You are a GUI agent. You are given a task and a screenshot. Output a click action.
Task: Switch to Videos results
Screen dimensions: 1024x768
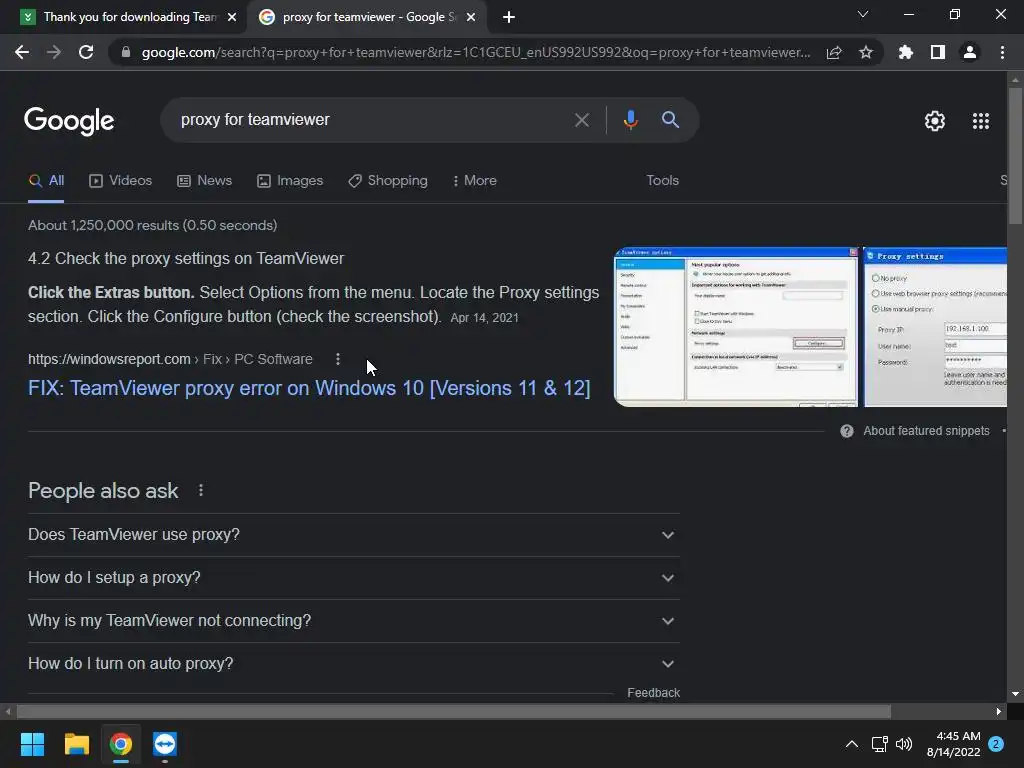[121, 181]
